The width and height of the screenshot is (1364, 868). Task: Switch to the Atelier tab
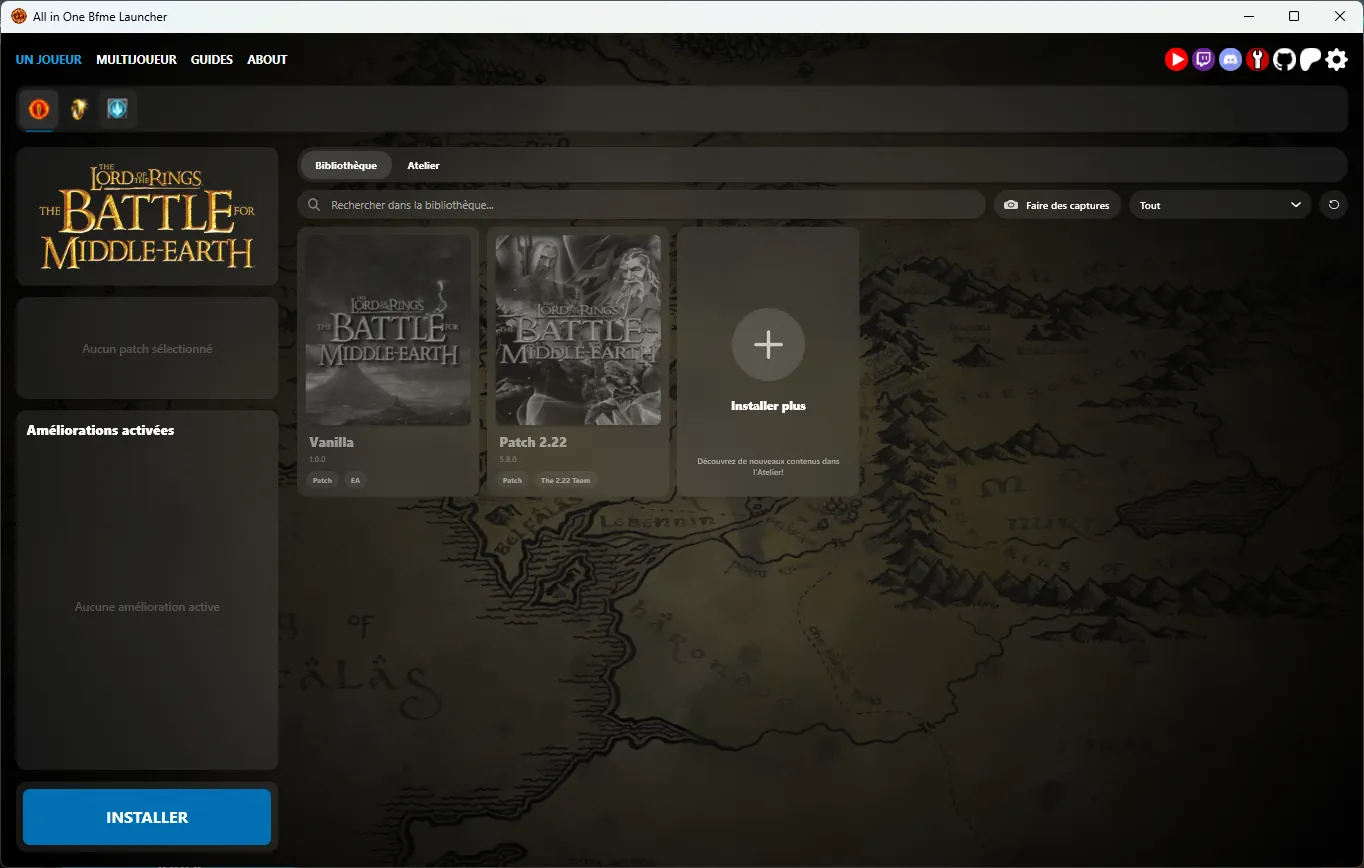(x=423, y=165)
